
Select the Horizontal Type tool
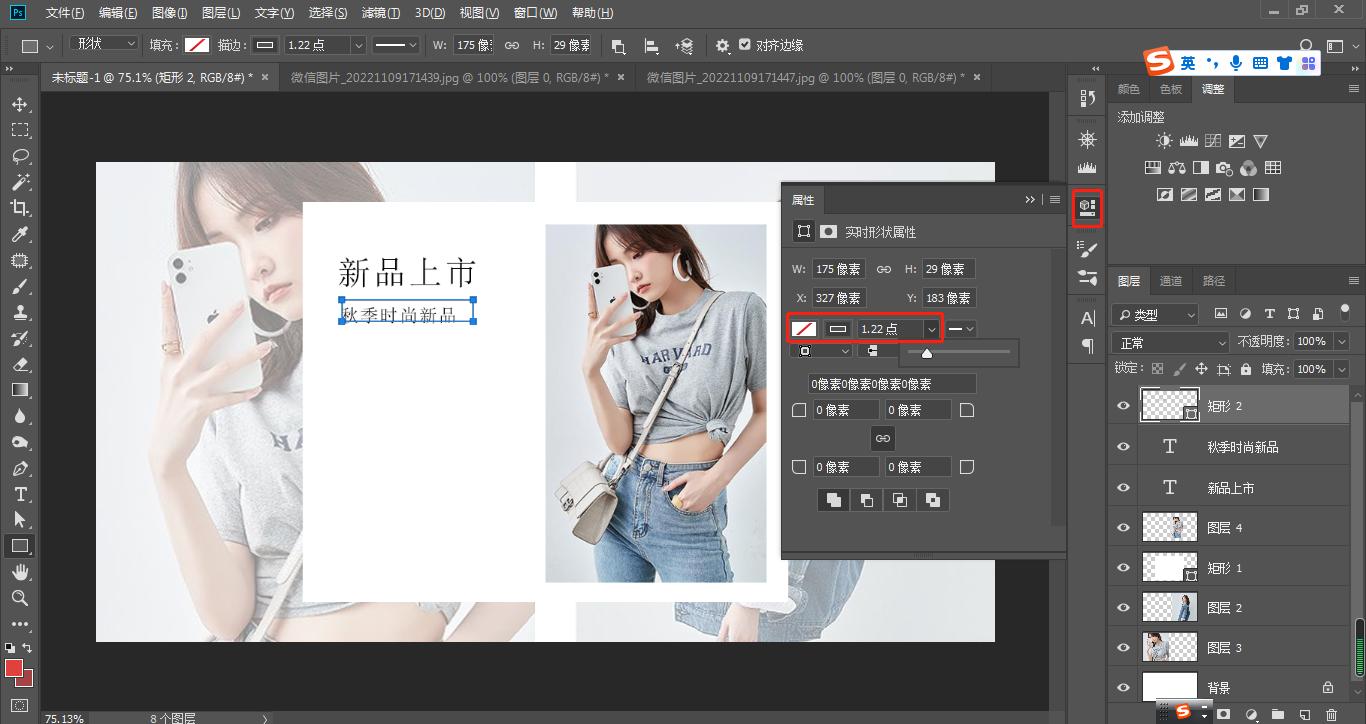point(20,493)
